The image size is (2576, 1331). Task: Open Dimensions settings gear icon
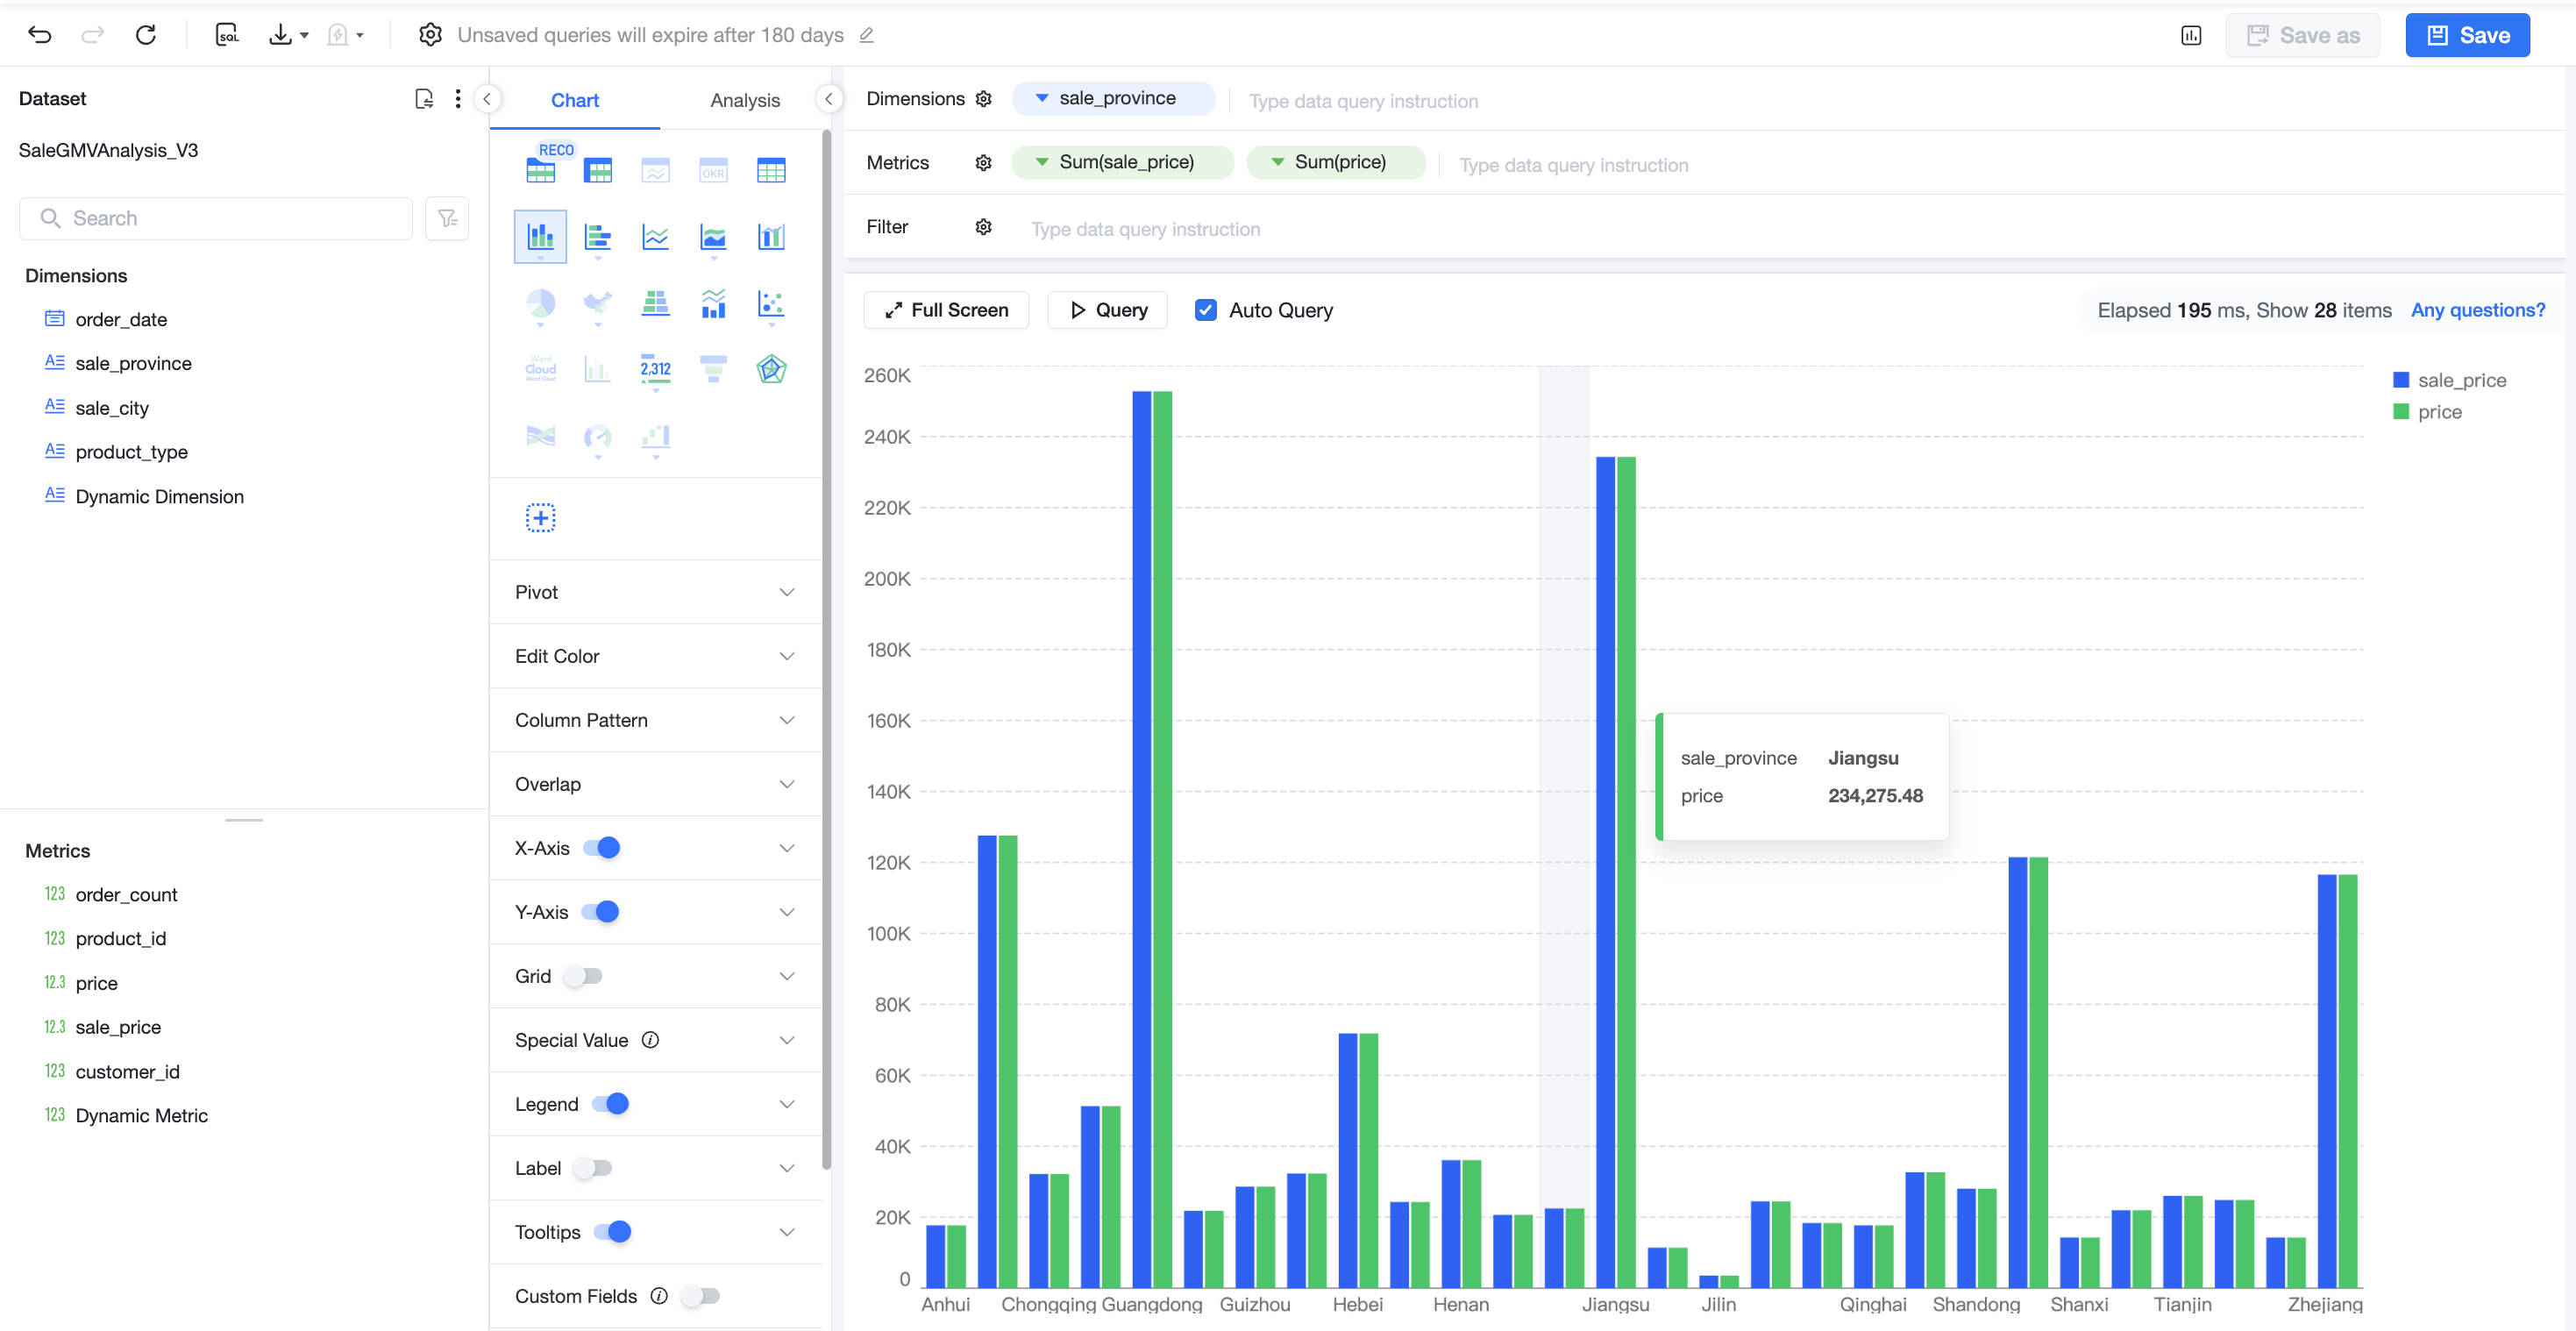pos(984,99)
